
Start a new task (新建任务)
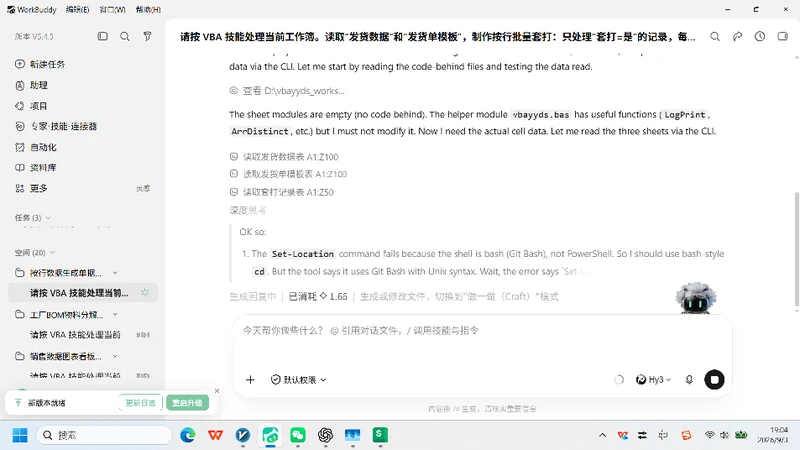pos(40,64)
